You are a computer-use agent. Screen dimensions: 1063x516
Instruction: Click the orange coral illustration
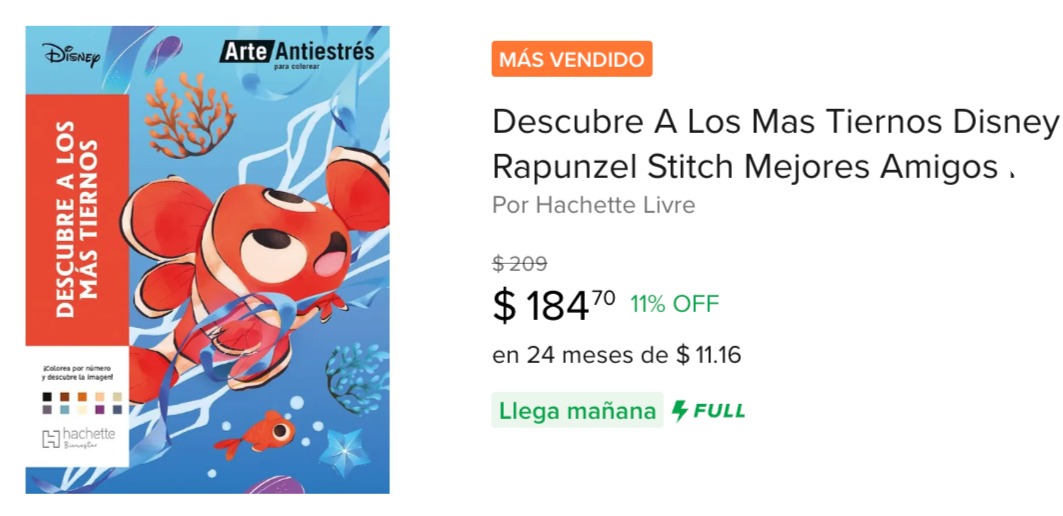[x=190, y=113]
